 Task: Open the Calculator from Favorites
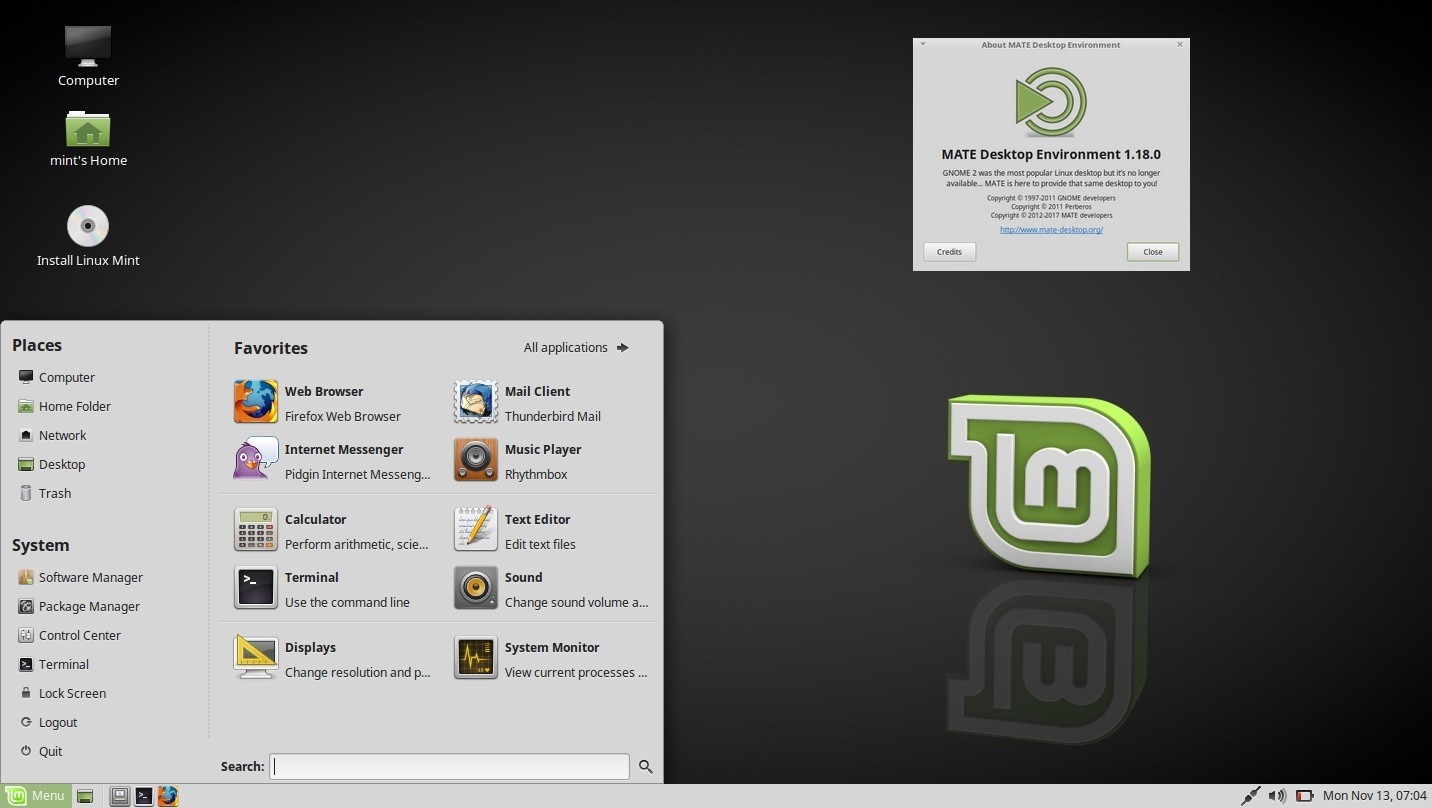pyautogui.click(x=330, y=531)
